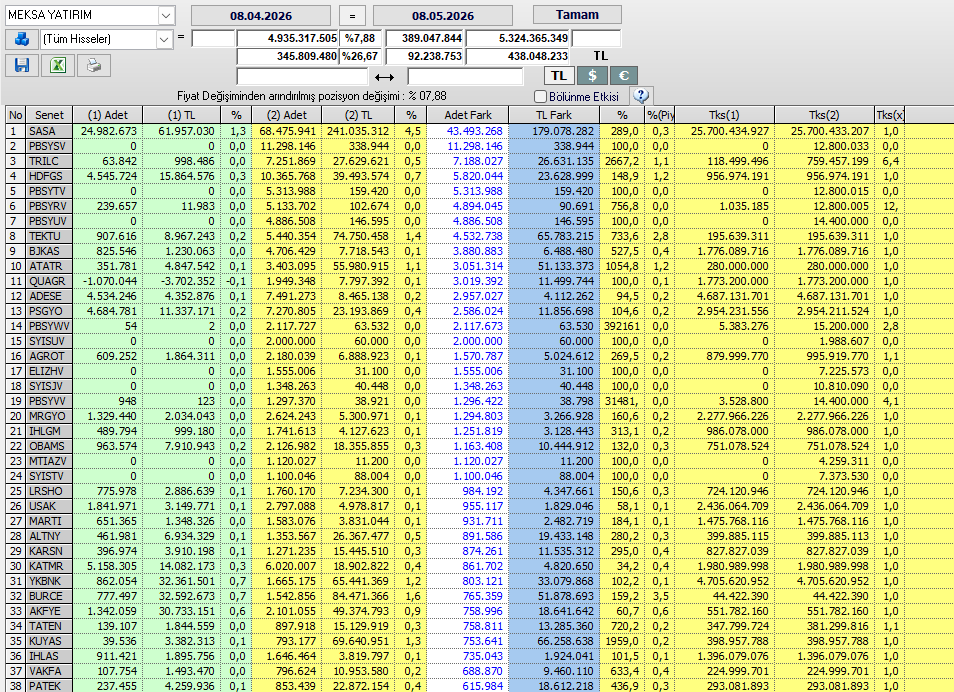
Task: Click the value 438.048.233
Action: click(518, 56)
